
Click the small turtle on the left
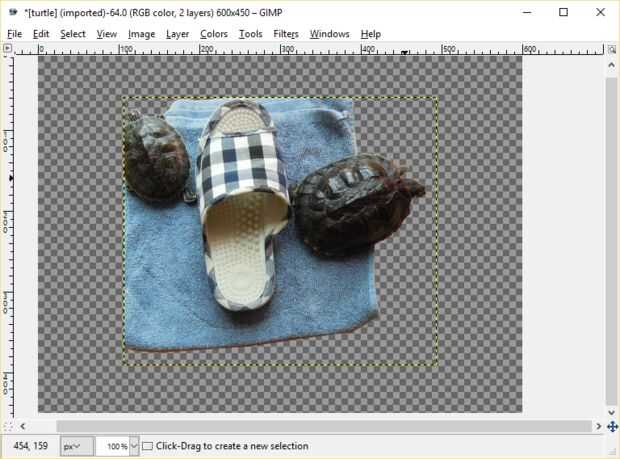click(156, 158)
